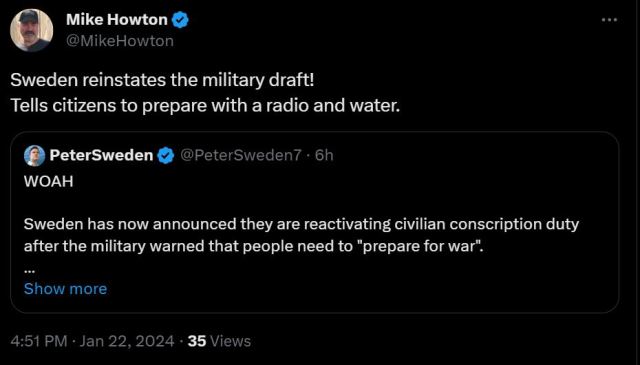The height and width of the screenshot is (365, 640).
Task: Open Mike Howton's profile avatar
Action: [x=31, y=30]
